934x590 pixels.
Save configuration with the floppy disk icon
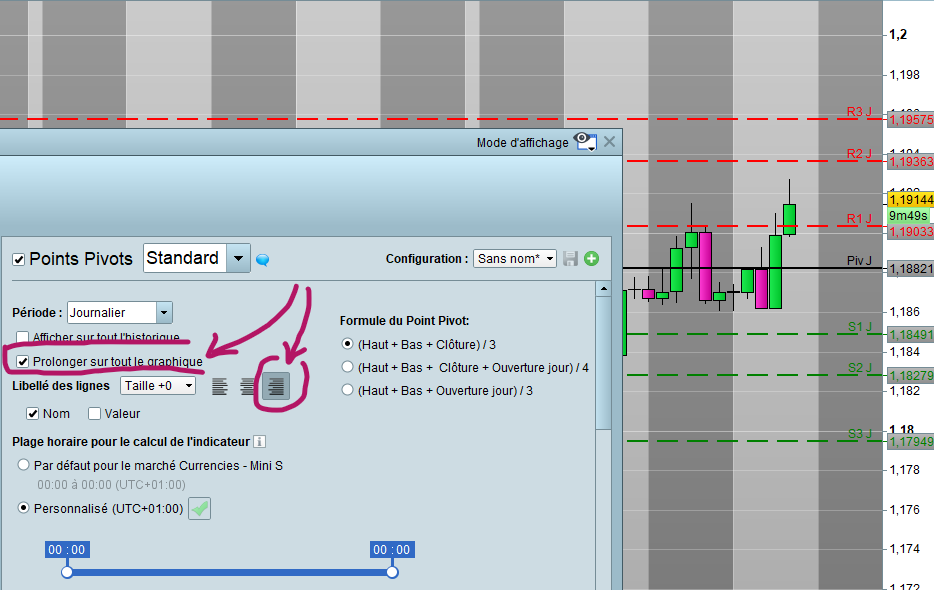[x=571, y=259]
